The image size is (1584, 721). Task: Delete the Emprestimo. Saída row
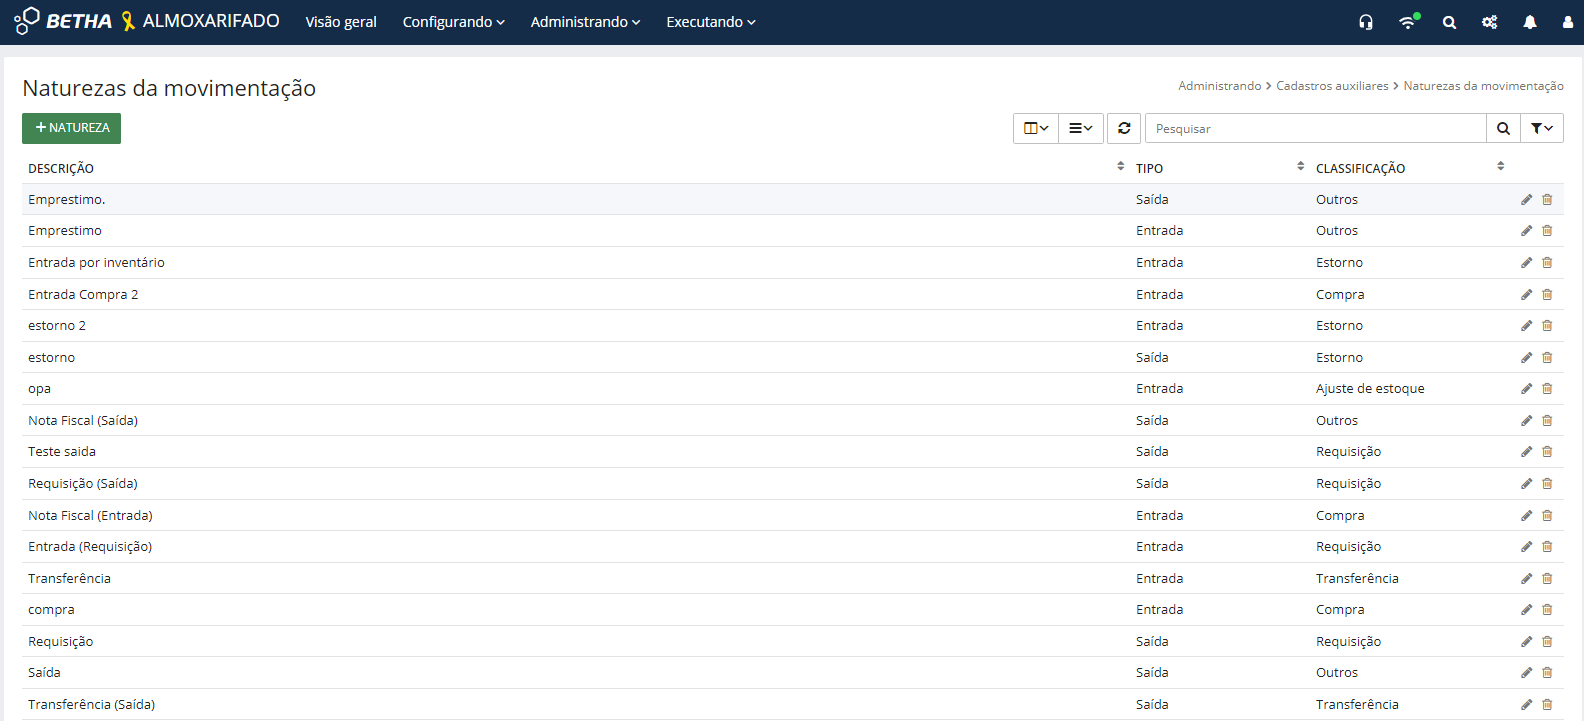[1547, 200]
